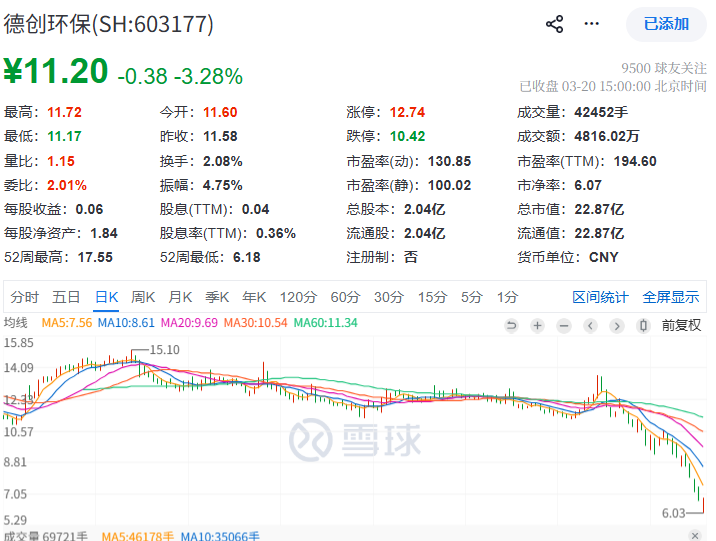Click the chart reset undo icon
This screenshot has width=716, height=541.
point(511,326)
